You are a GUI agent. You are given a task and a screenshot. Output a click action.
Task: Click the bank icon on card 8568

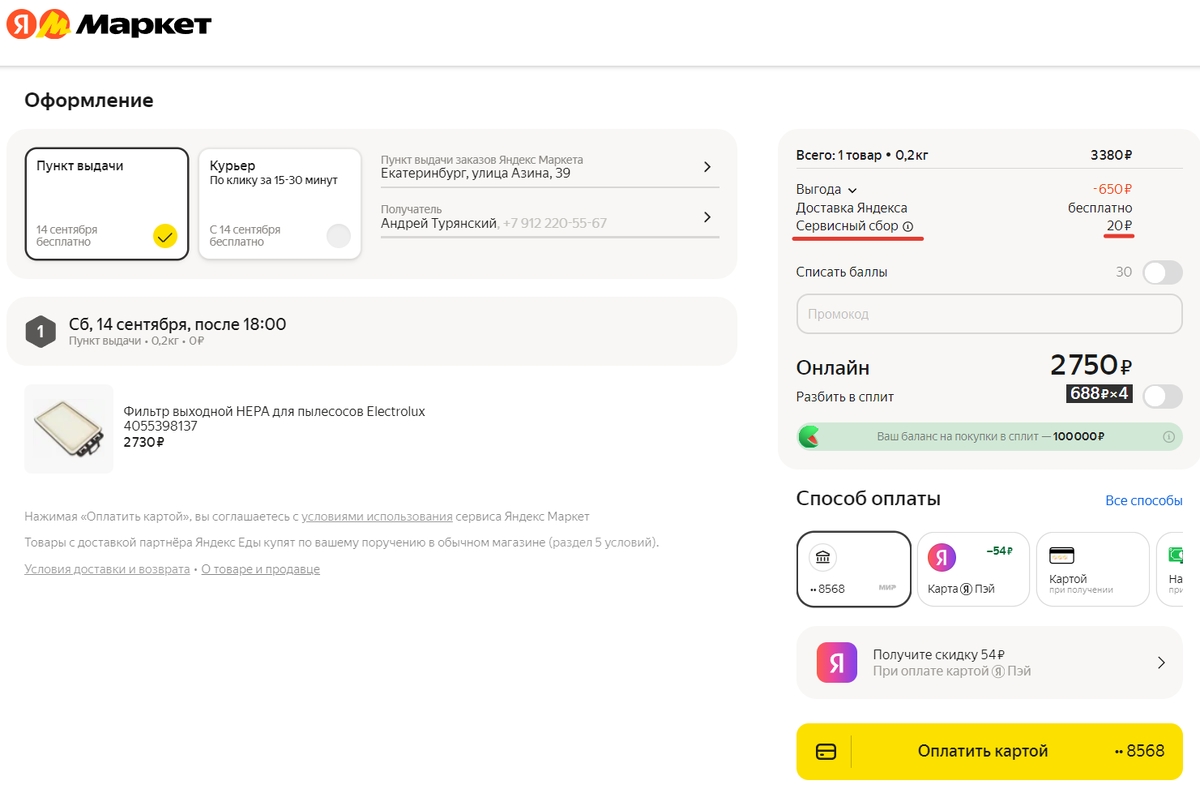pyautogui.click(x=823, y=558)
